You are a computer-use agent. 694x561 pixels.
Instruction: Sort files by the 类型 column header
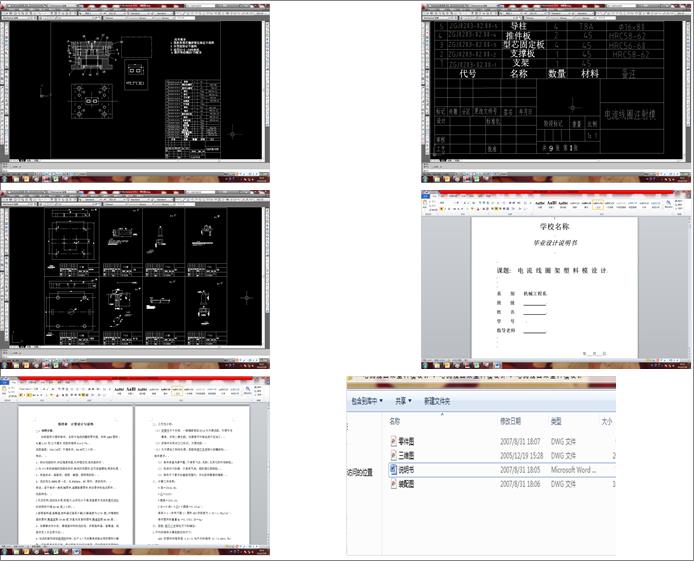coord(556,421)
